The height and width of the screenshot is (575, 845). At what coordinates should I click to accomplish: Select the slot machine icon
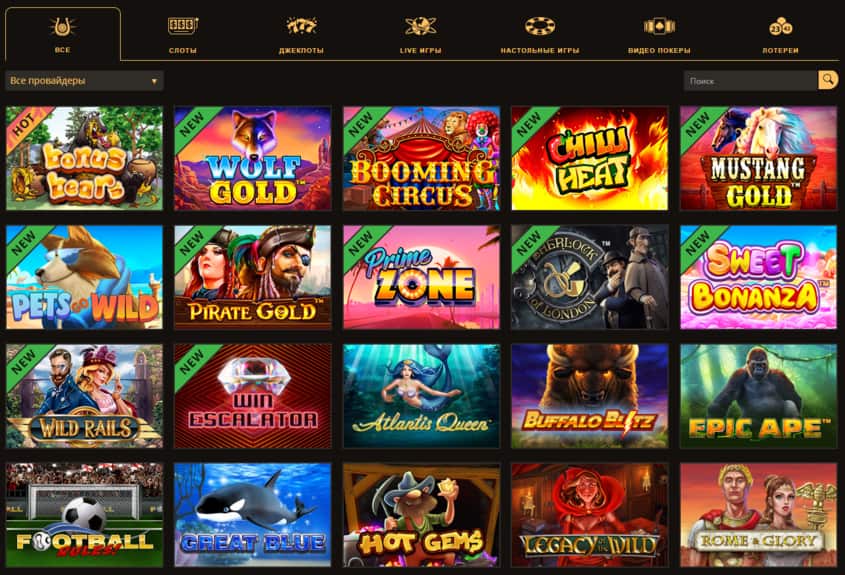[183, 26]
